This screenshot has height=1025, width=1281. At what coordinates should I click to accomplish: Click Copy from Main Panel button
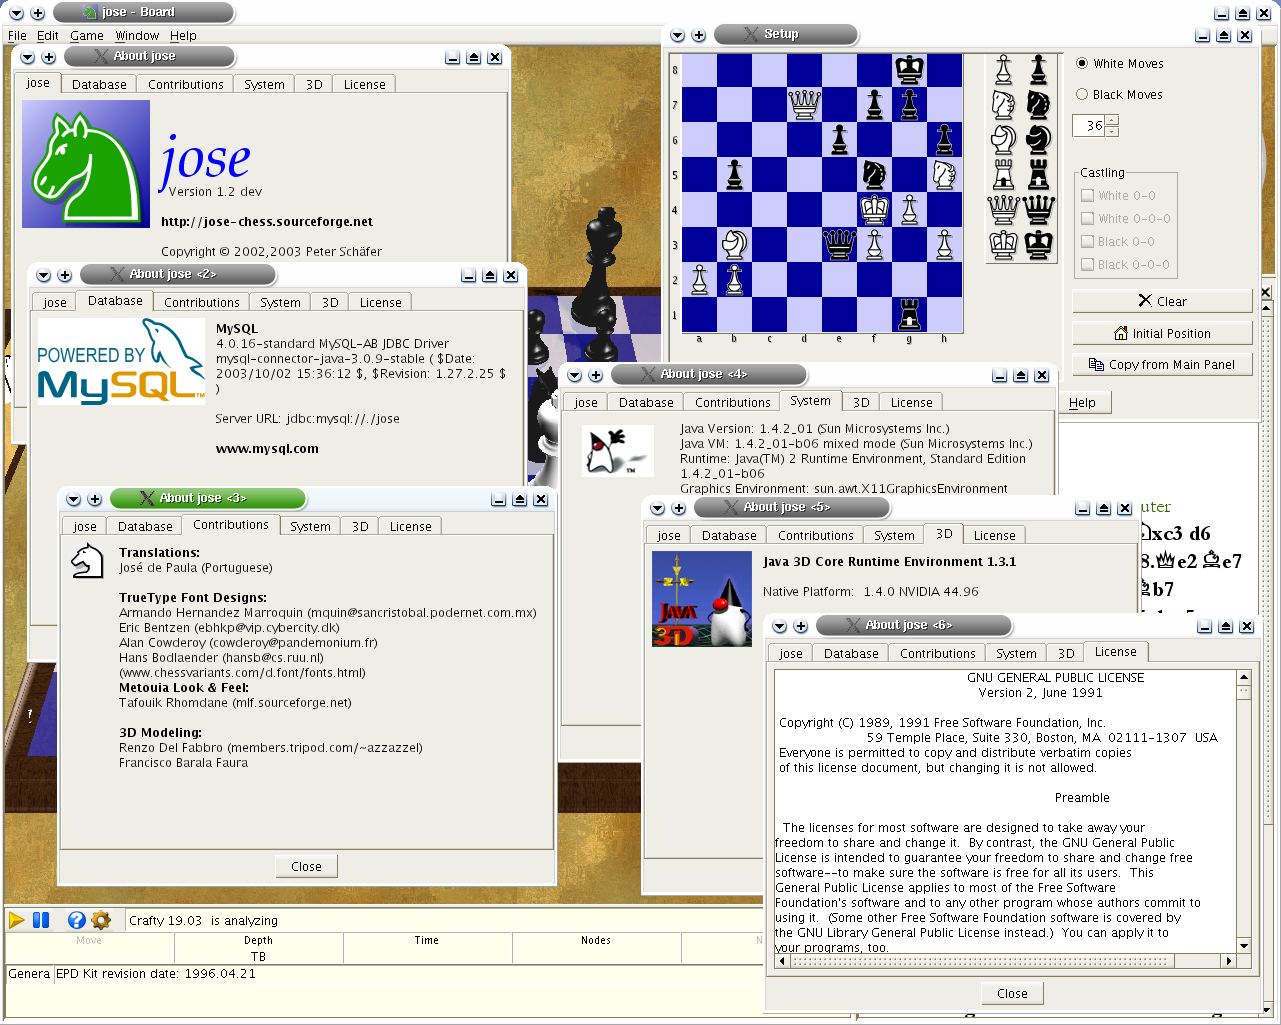[x=1162, y=364]
